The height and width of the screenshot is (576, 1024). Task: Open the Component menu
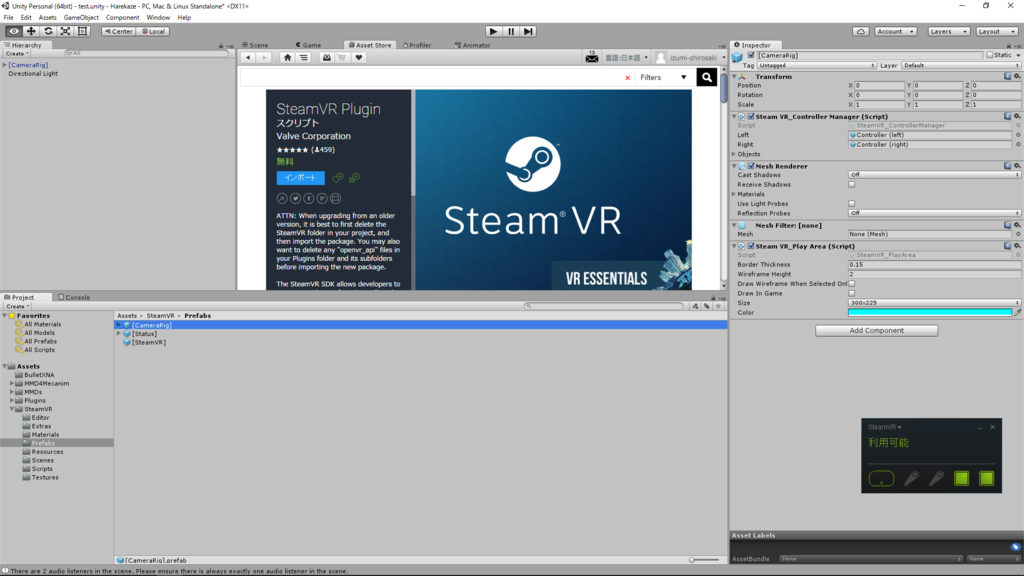(x=122, y=18)
